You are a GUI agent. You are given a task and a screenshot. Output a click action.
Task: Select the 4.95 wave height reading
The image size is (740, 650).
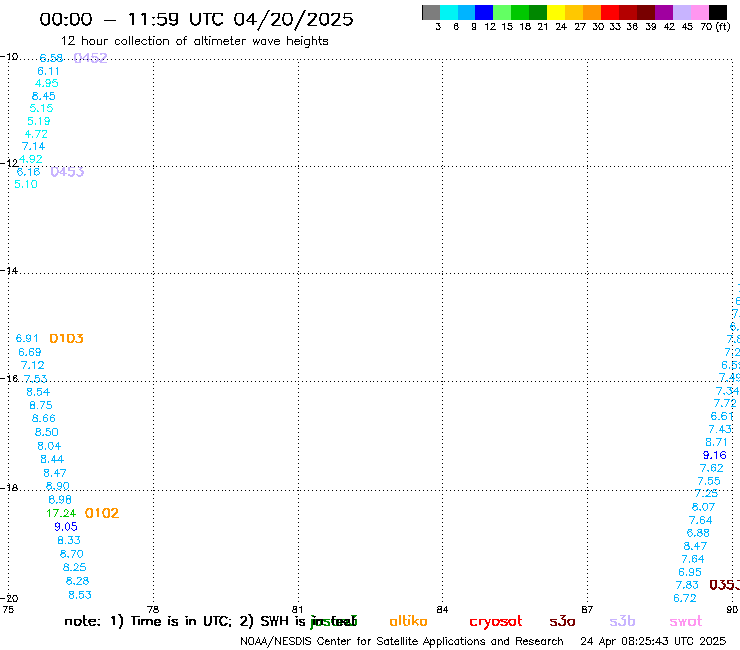(x=47, y=84)
